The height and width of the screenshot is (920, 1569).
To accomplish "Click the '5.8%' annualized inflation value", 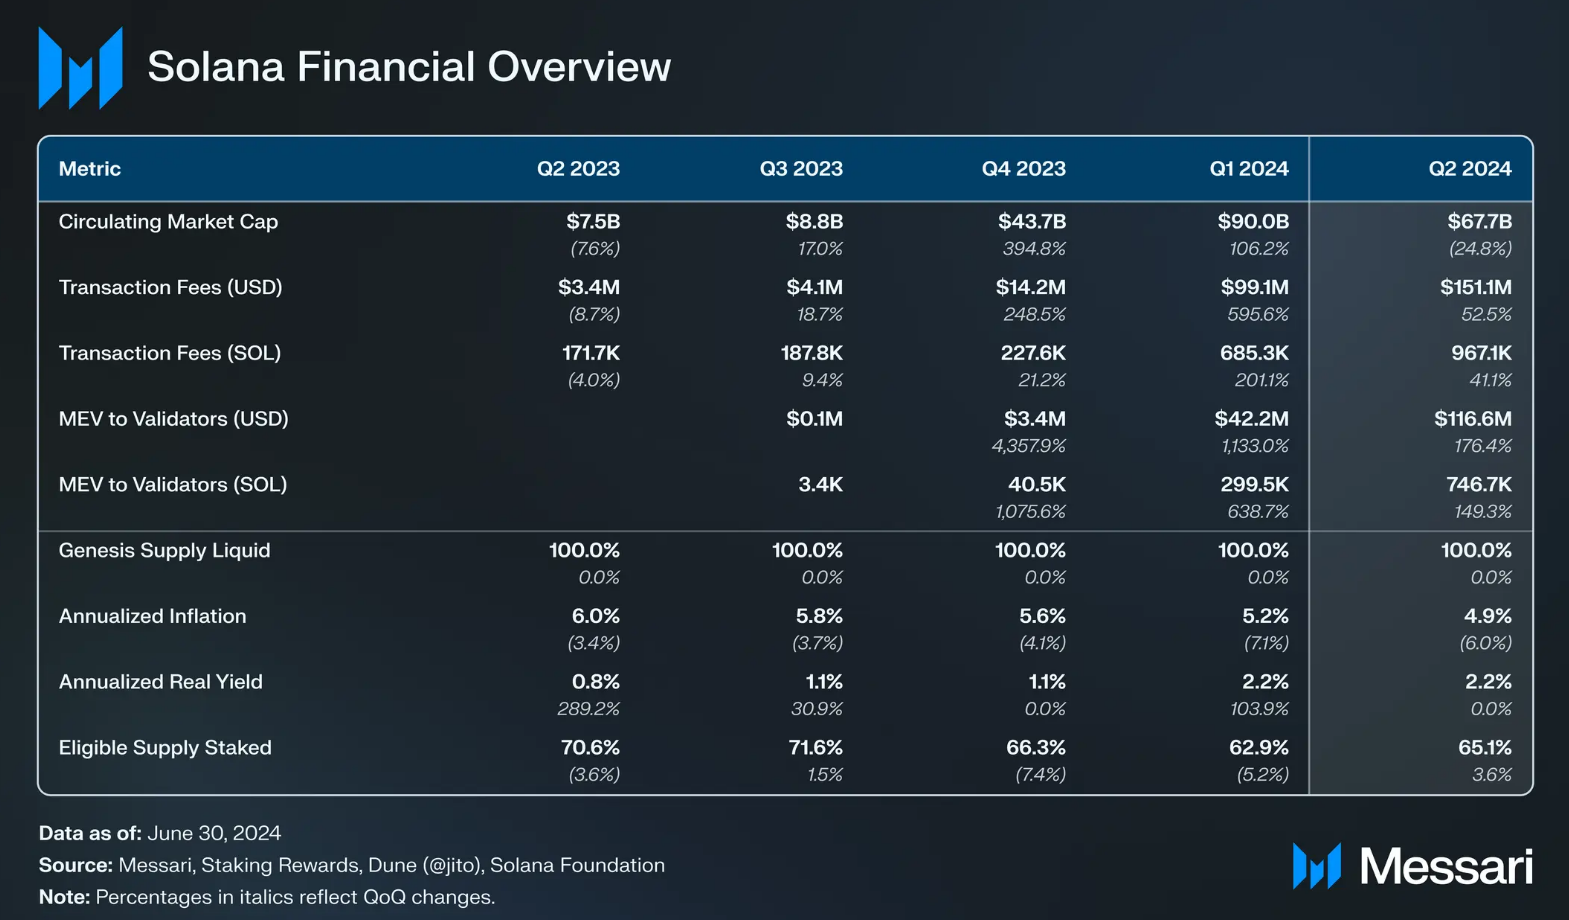I will (x=819, y=617).
